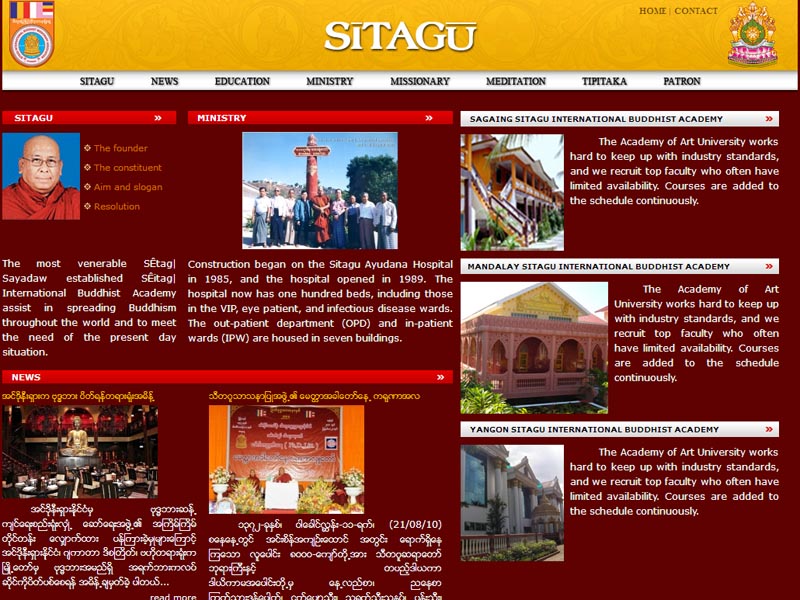The width and height of the screenshot is (800, 600).
Task: Select MINISTRY in the navigation bar
Action: pos(330,81)
